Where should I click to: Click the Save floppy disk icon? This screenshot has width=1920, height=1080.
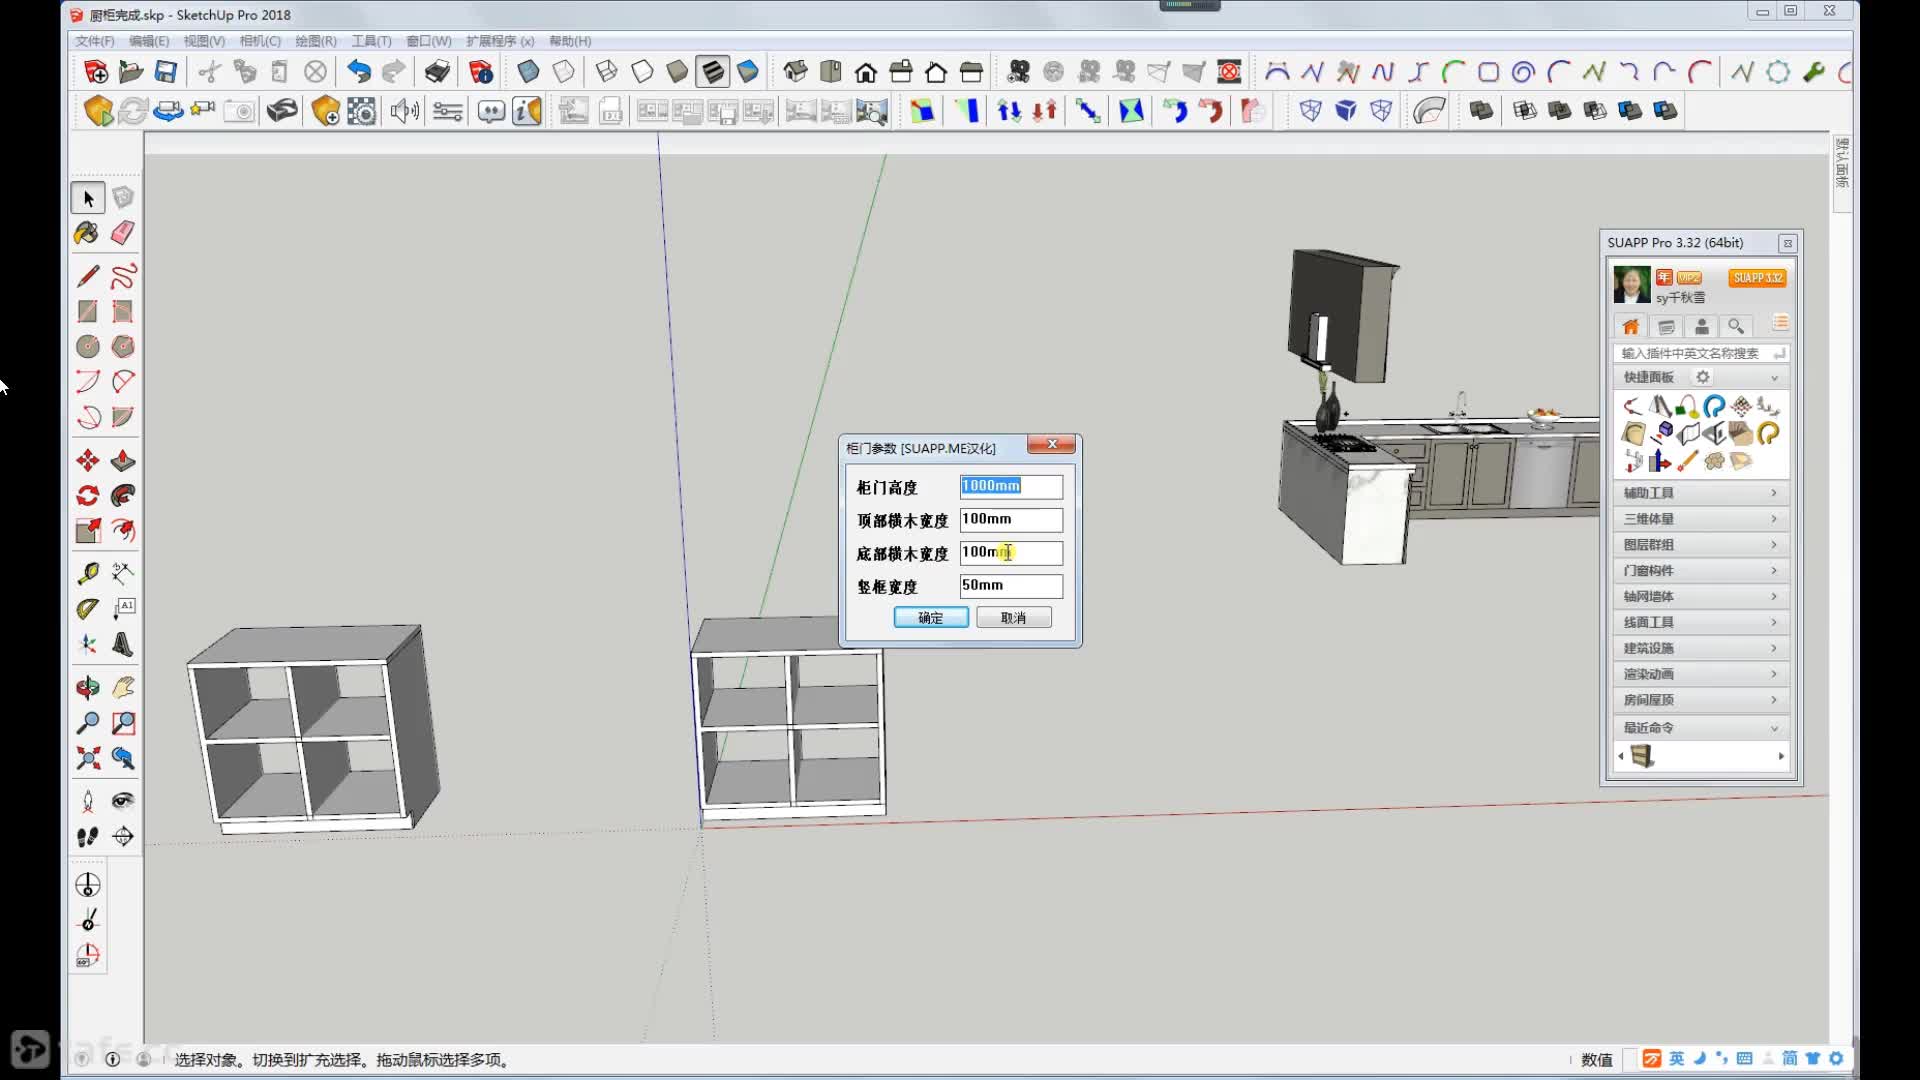[166, 71]
